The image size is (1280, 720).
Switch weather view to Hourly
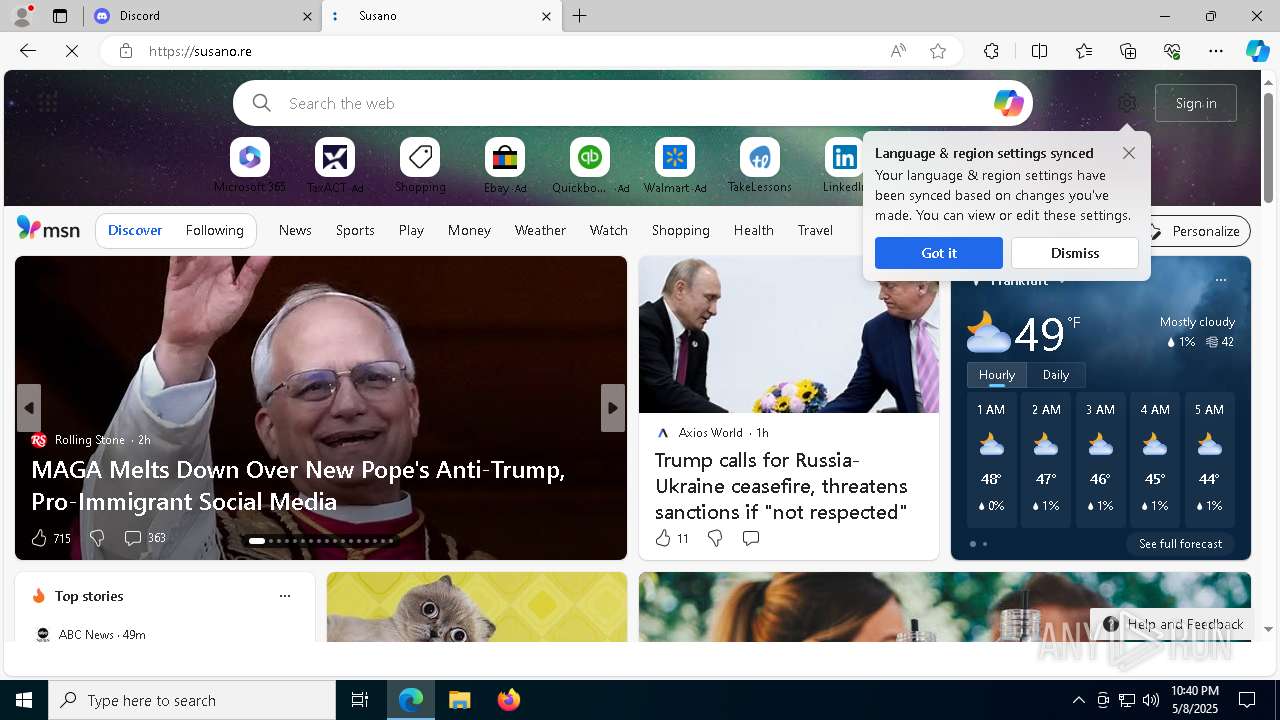pyautogui.click(x=997, y=375)
